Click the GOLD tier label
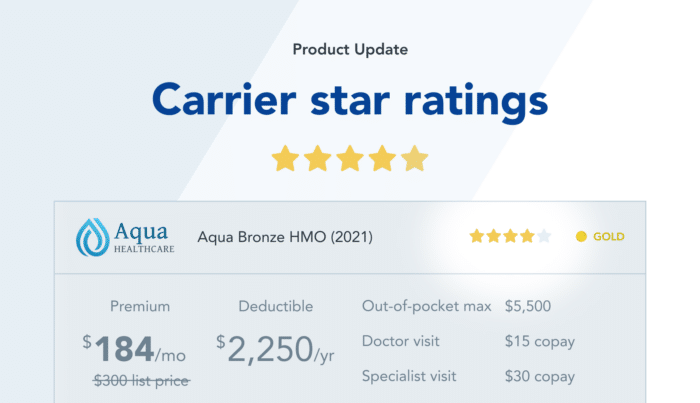 click(608, 237)
